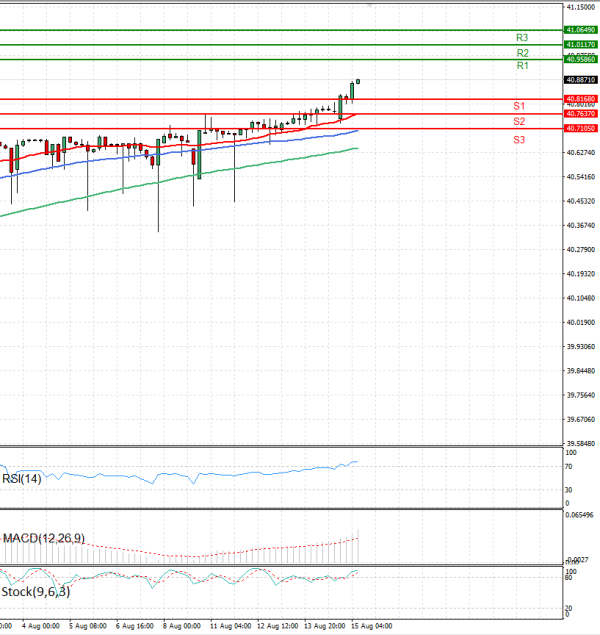This screenshot has height=635, width=600.
Task: Select the 40.71050 support price tag
Action: coord(581,128)
